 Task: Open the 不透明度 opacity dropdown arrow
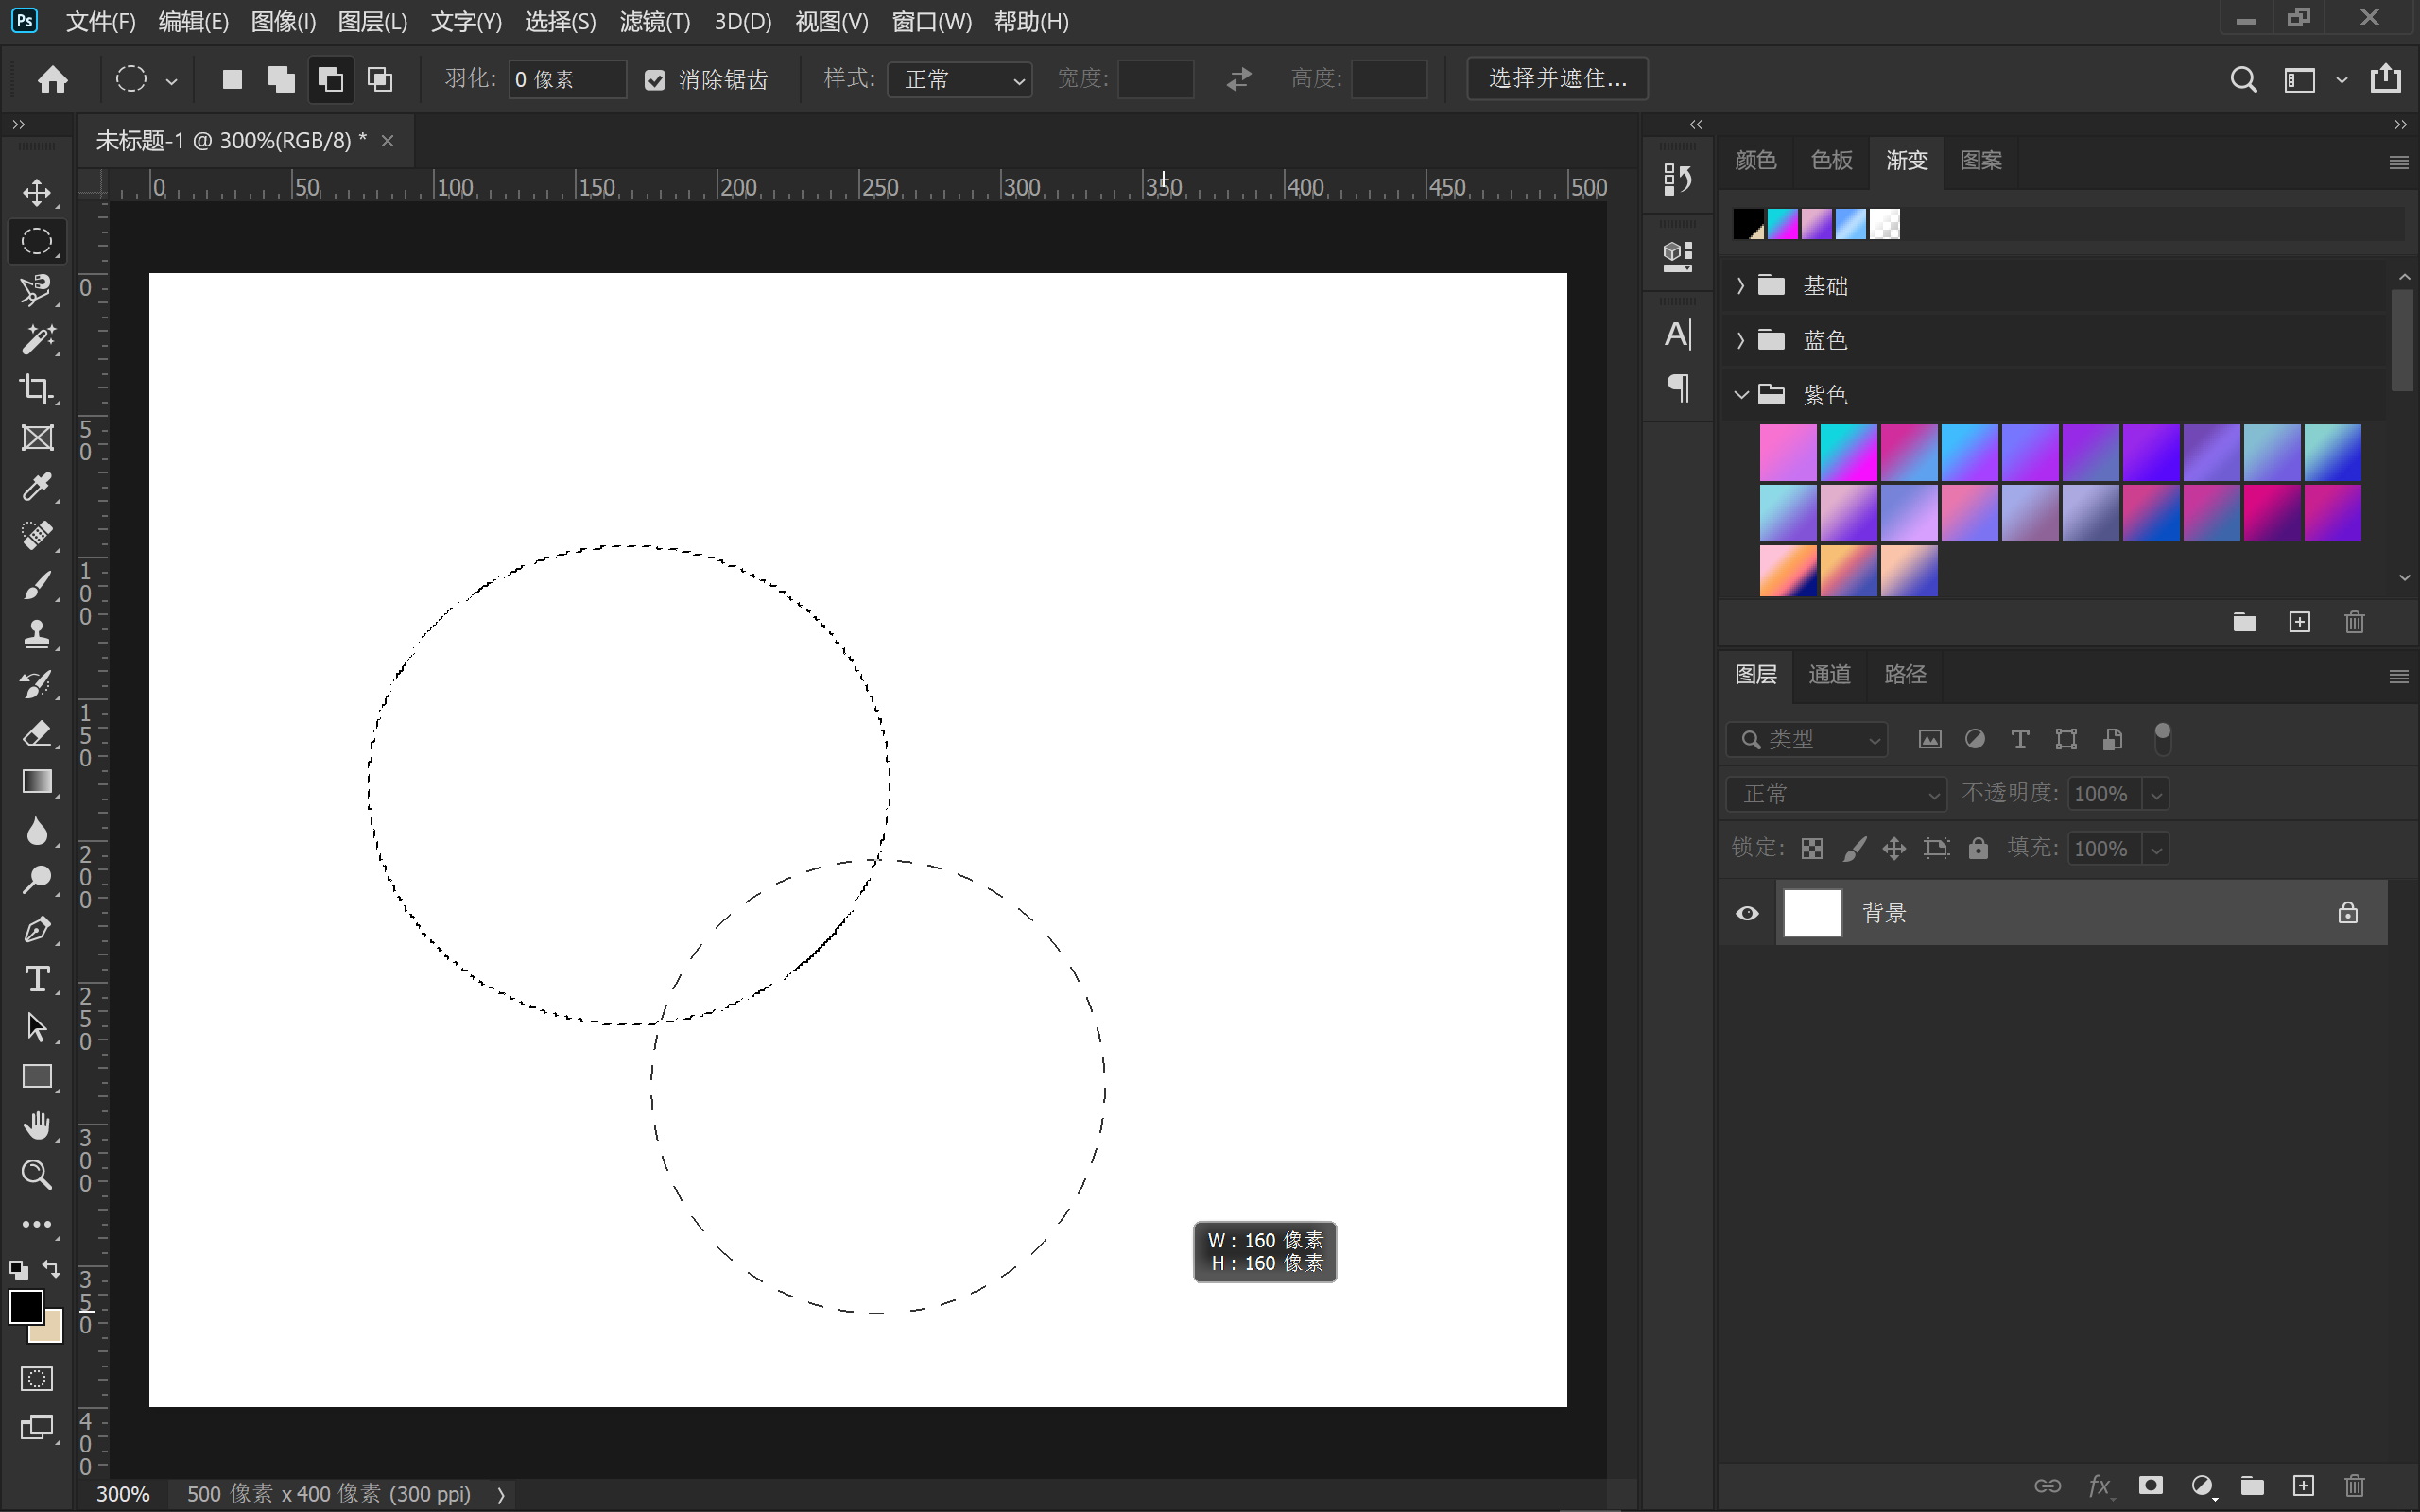[2156, 795]
